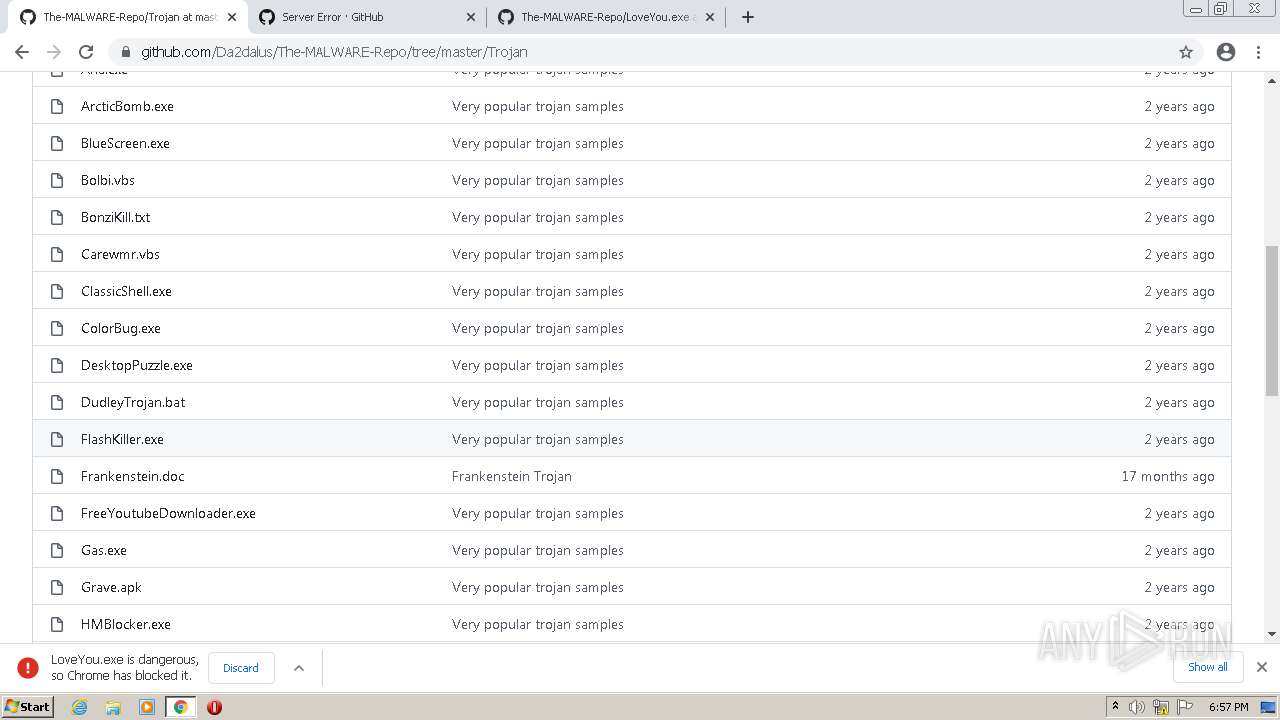Screen dimensions: 1280x720
Task: Expand LoveYou.exe download options chevron
Action: 298,668
